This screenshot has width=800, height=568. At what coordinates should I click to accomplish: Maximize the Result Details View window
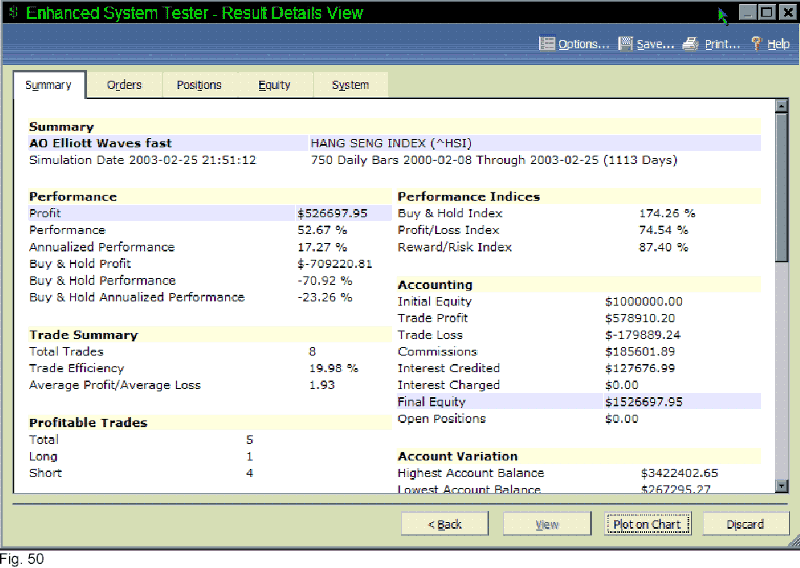click(x=767, y=12)
